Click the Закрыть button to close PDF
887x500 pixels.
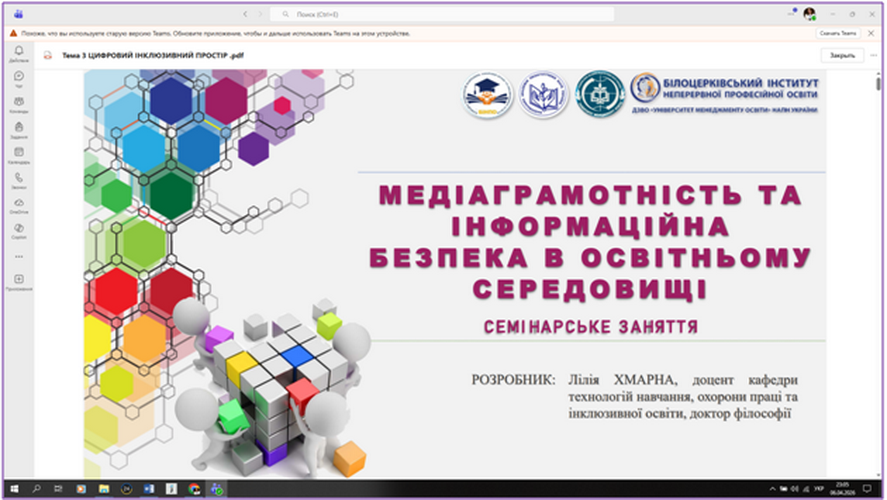pos(841,56)
